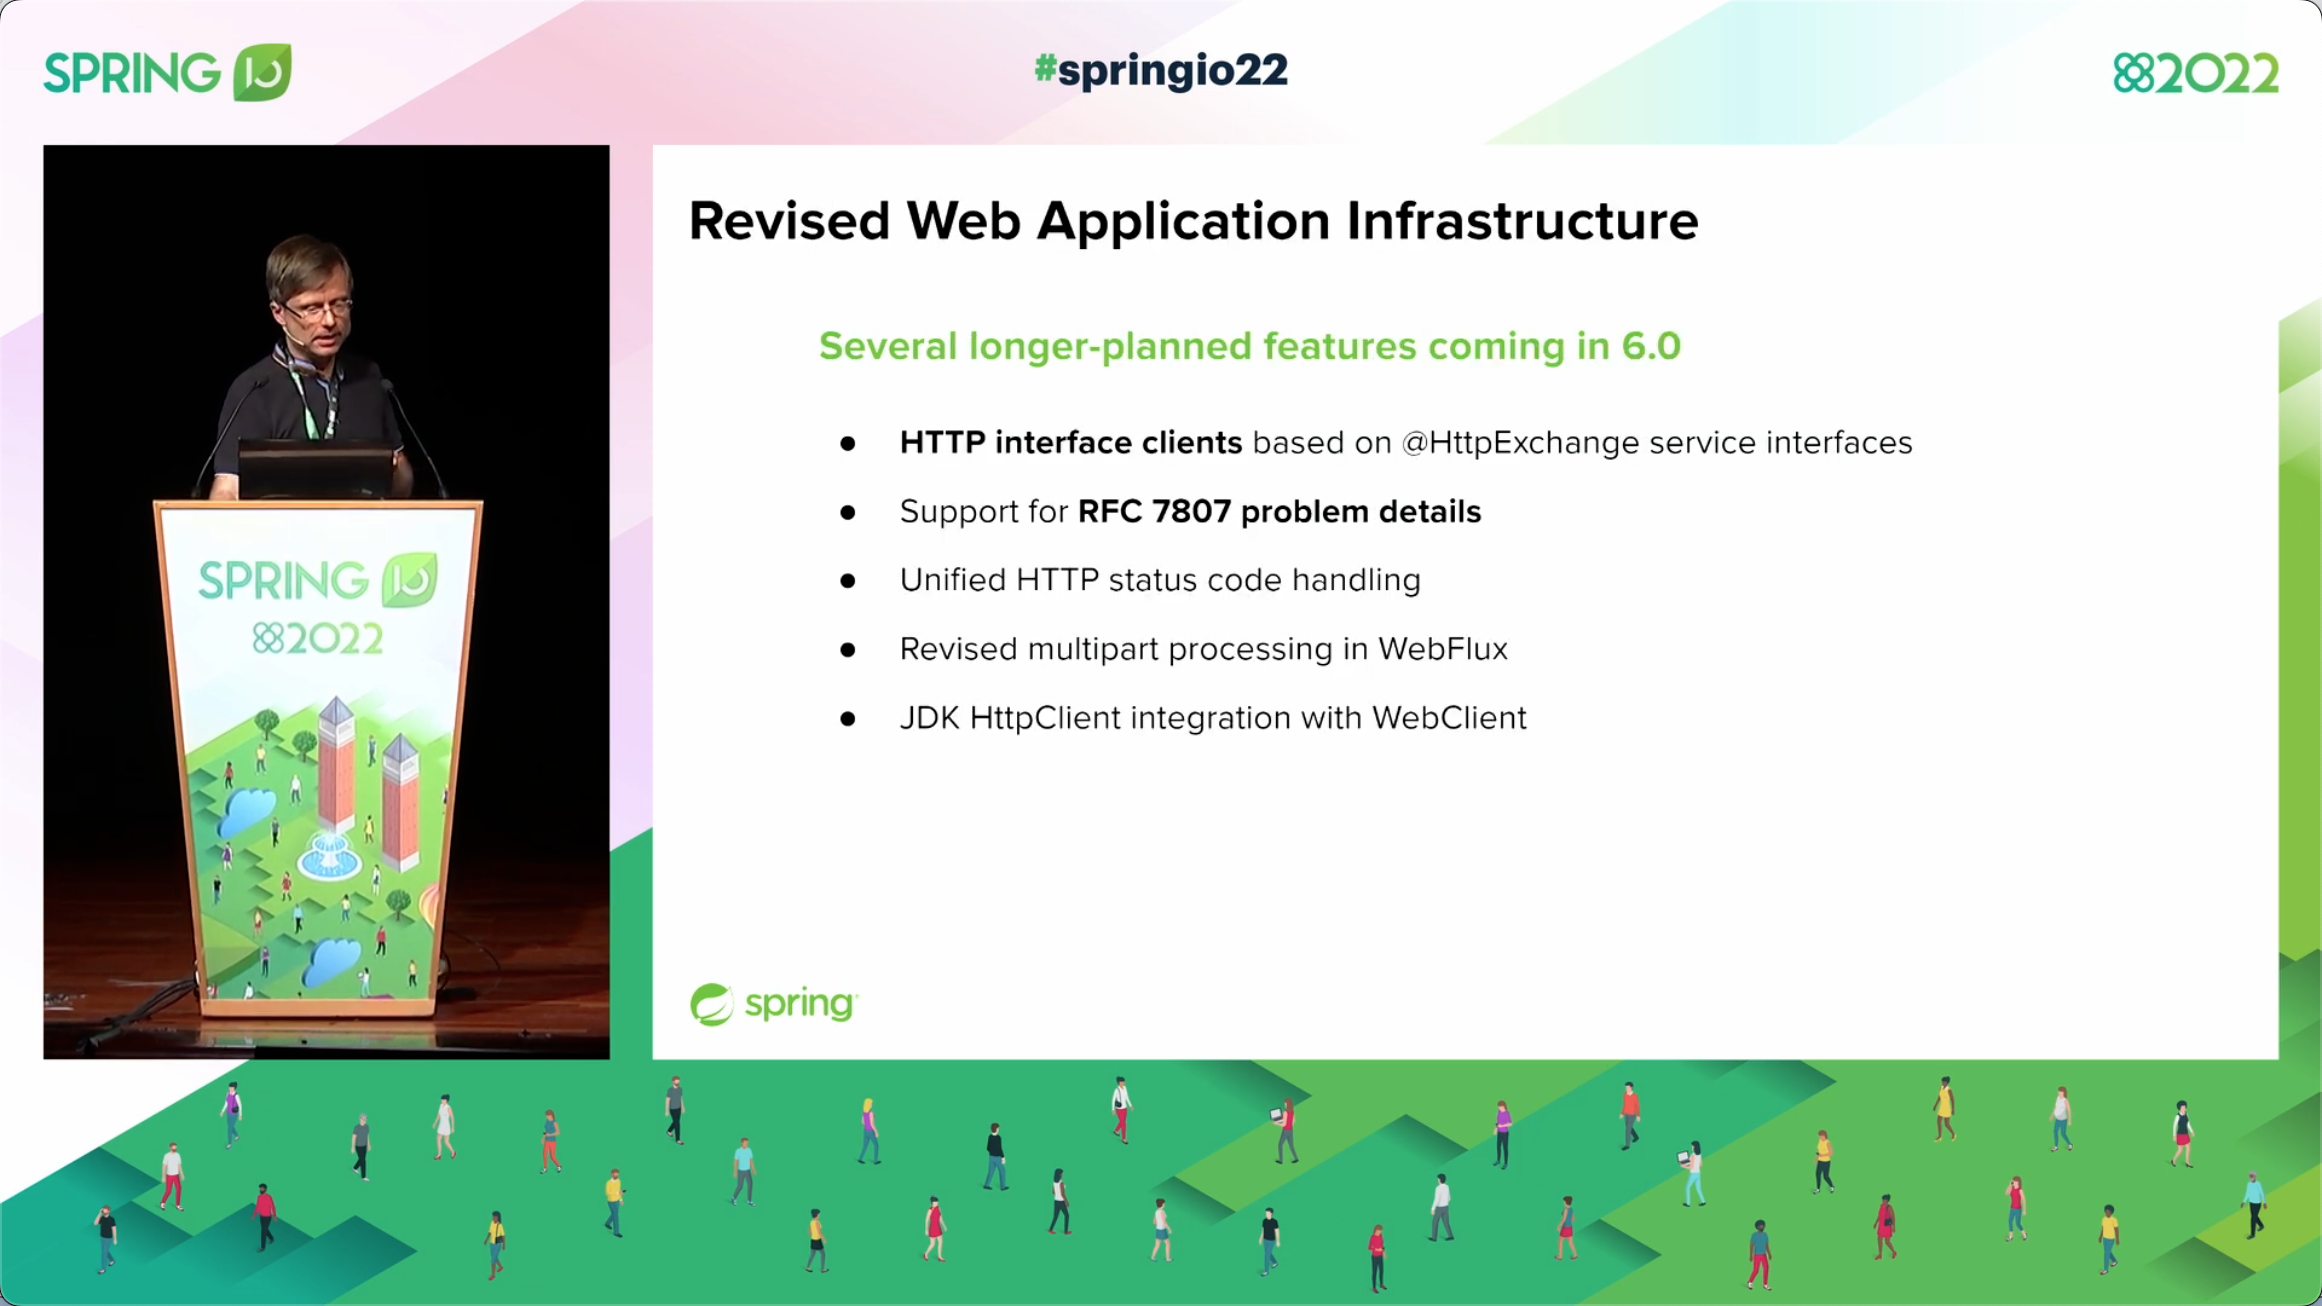Click the bullet beside JDK HttpClient integration
The height and width of the screenshot is (1306, 2322).
[x=849, y=718]
